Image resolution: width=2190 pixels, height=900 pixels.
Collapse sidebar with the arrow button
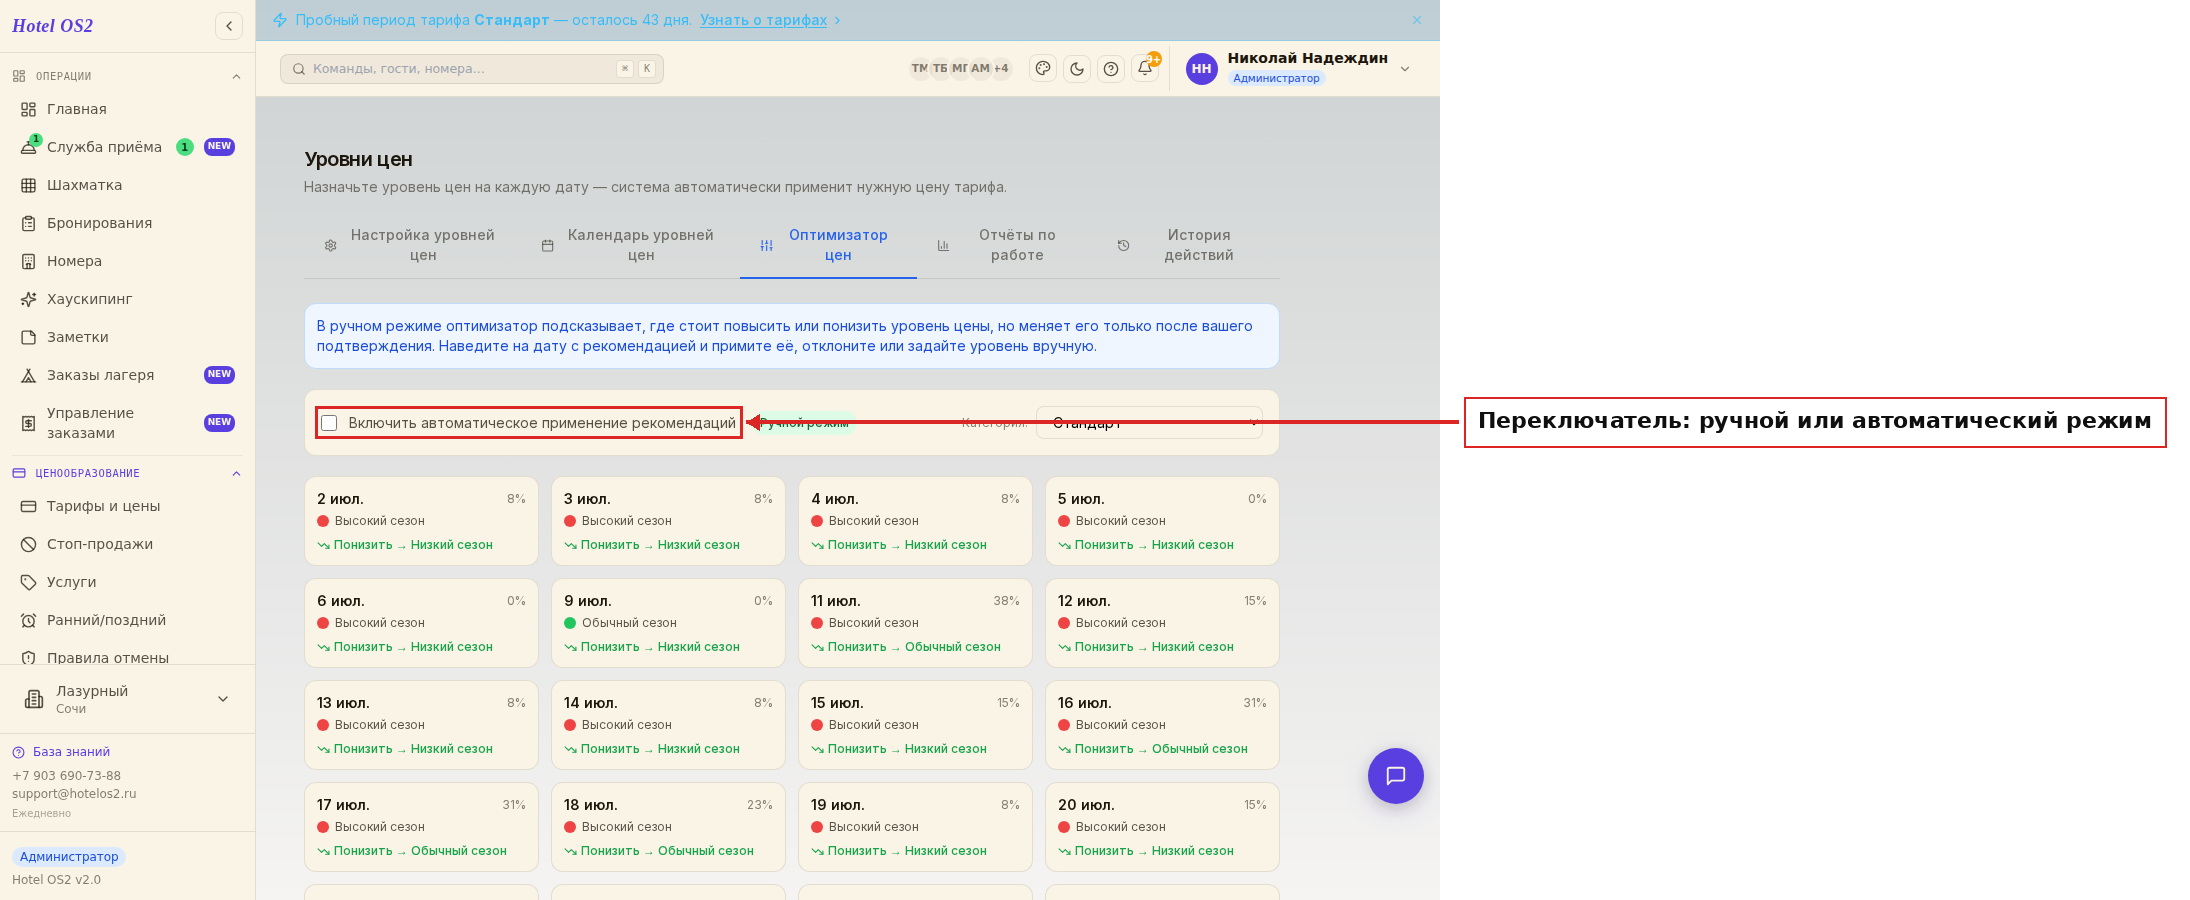[x=229, y=26]
